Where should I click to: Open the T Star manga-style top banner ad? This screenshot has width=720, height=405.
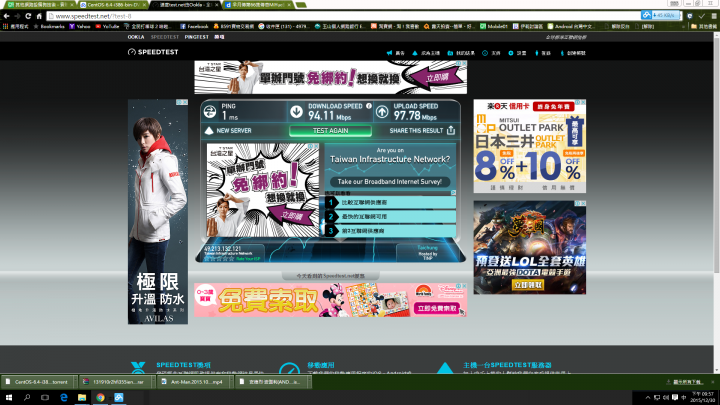pyautogui.click(x=330, y=77)
